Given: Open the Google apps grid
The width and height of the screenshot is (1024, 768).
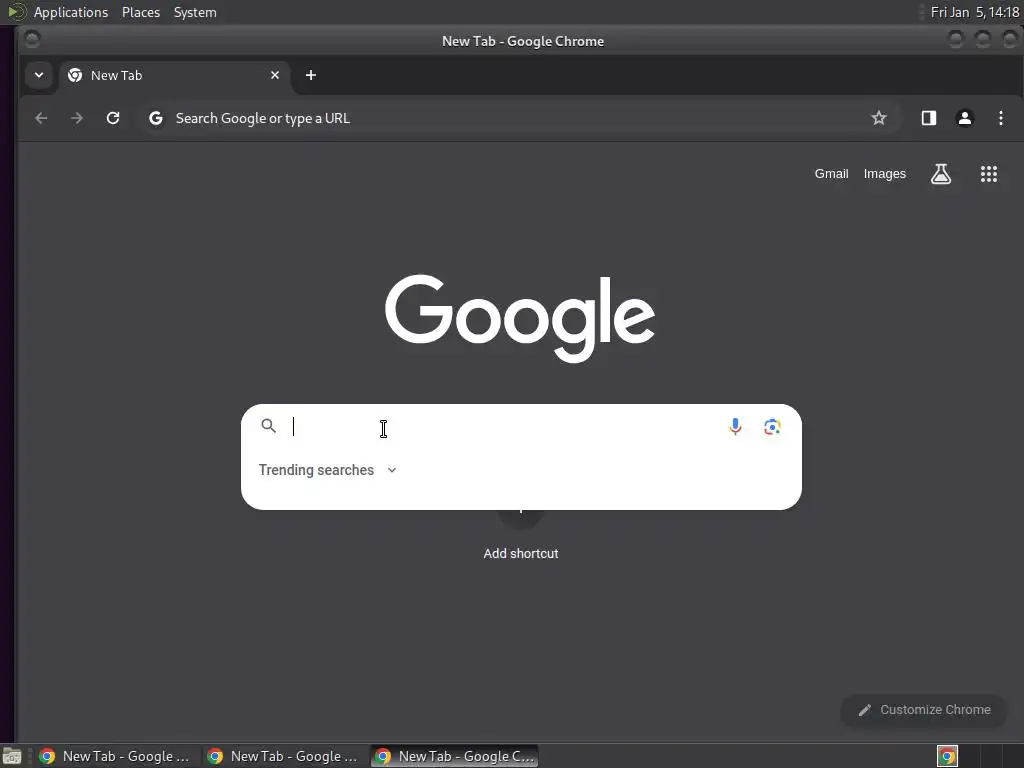Looking at the screenshot, I should click(989, 174).
